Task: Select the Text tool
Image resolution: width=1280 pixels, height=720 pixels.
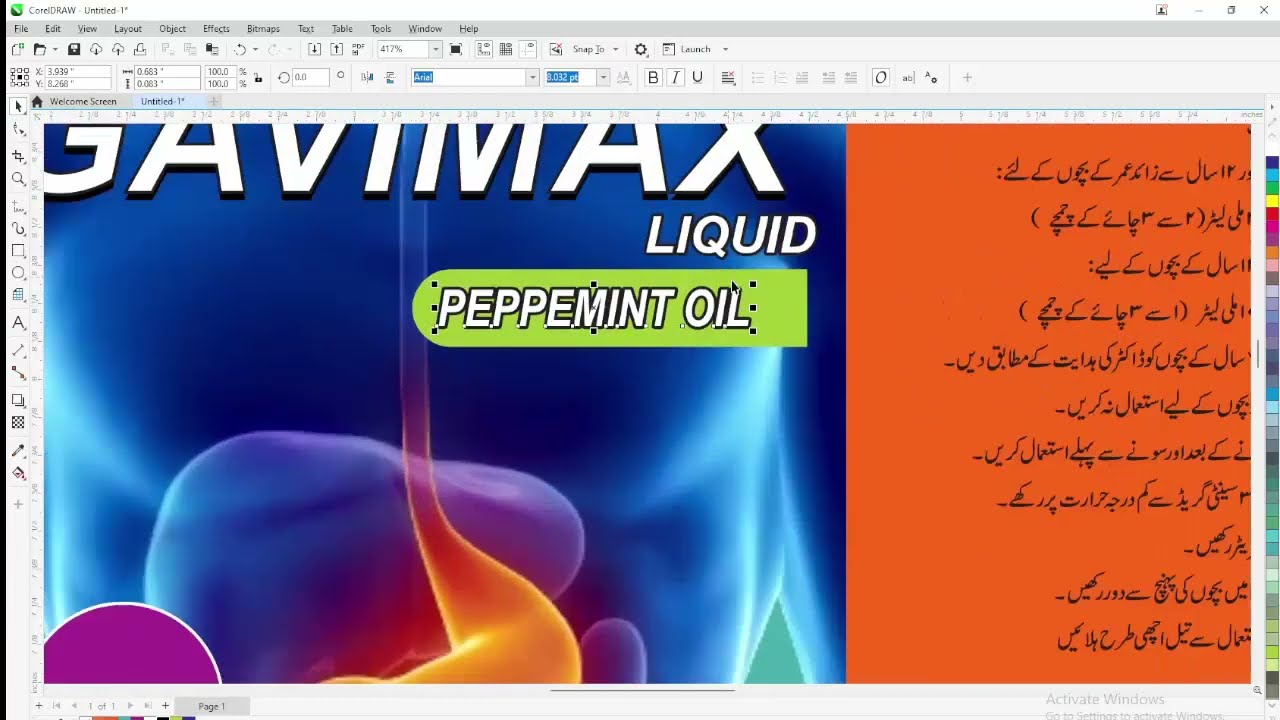Action: pos(18,323)
